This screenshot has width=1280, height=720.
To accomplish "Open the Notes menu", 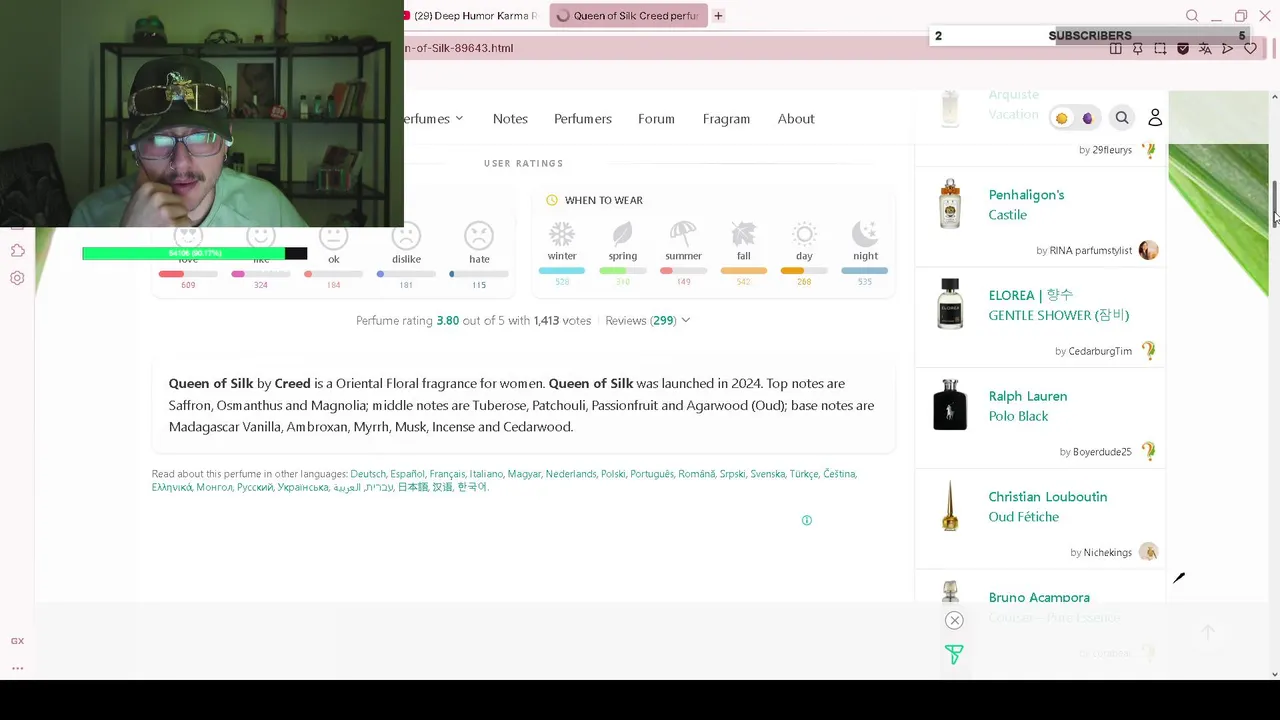I will 510,118.
